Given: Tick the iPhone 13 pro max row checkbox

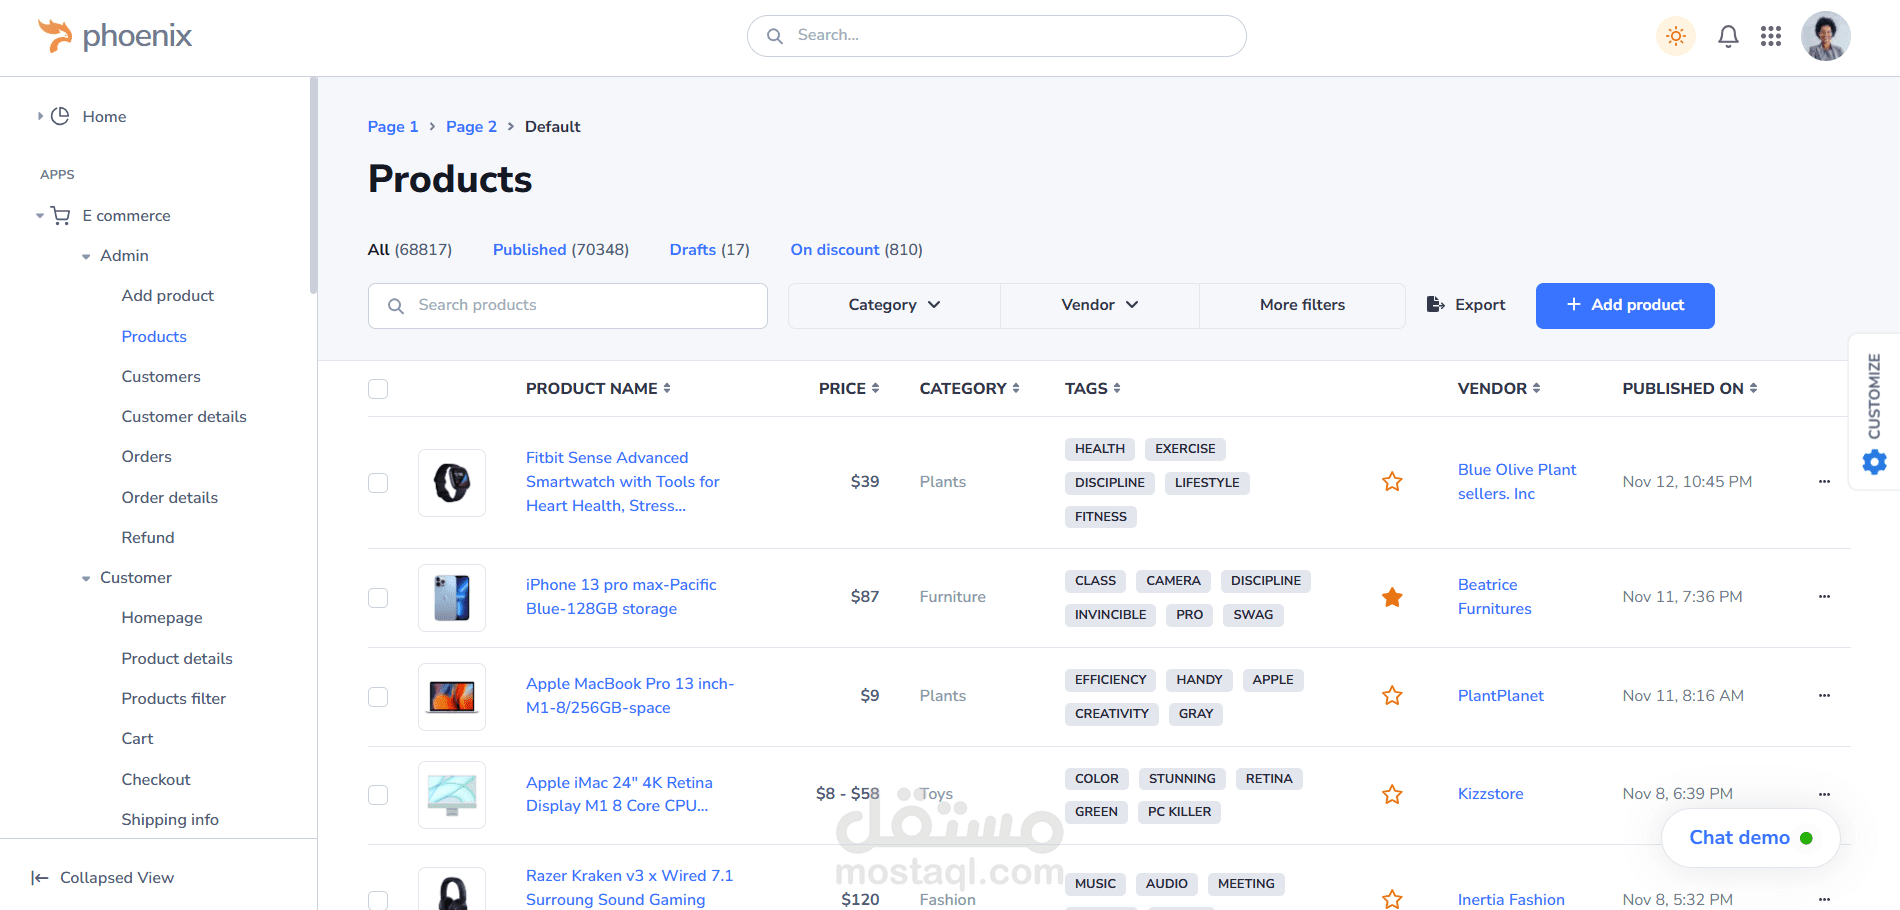Looking at the screenshot, I should 378,597.
